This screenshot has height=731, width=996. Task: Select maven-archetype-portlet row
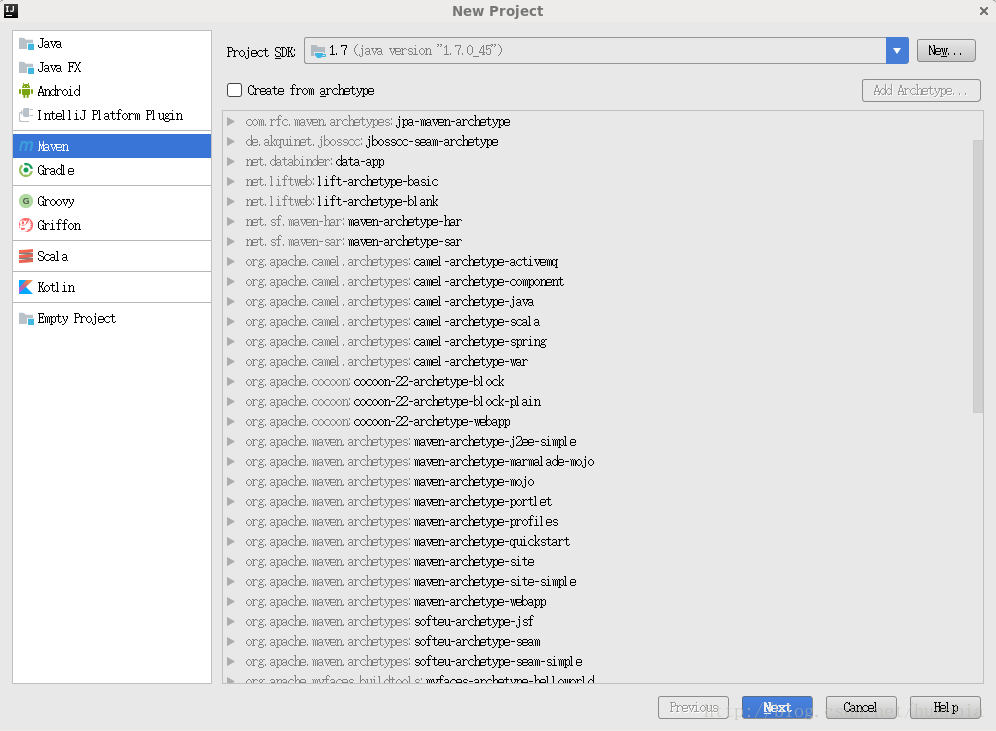tap(598, 502)
